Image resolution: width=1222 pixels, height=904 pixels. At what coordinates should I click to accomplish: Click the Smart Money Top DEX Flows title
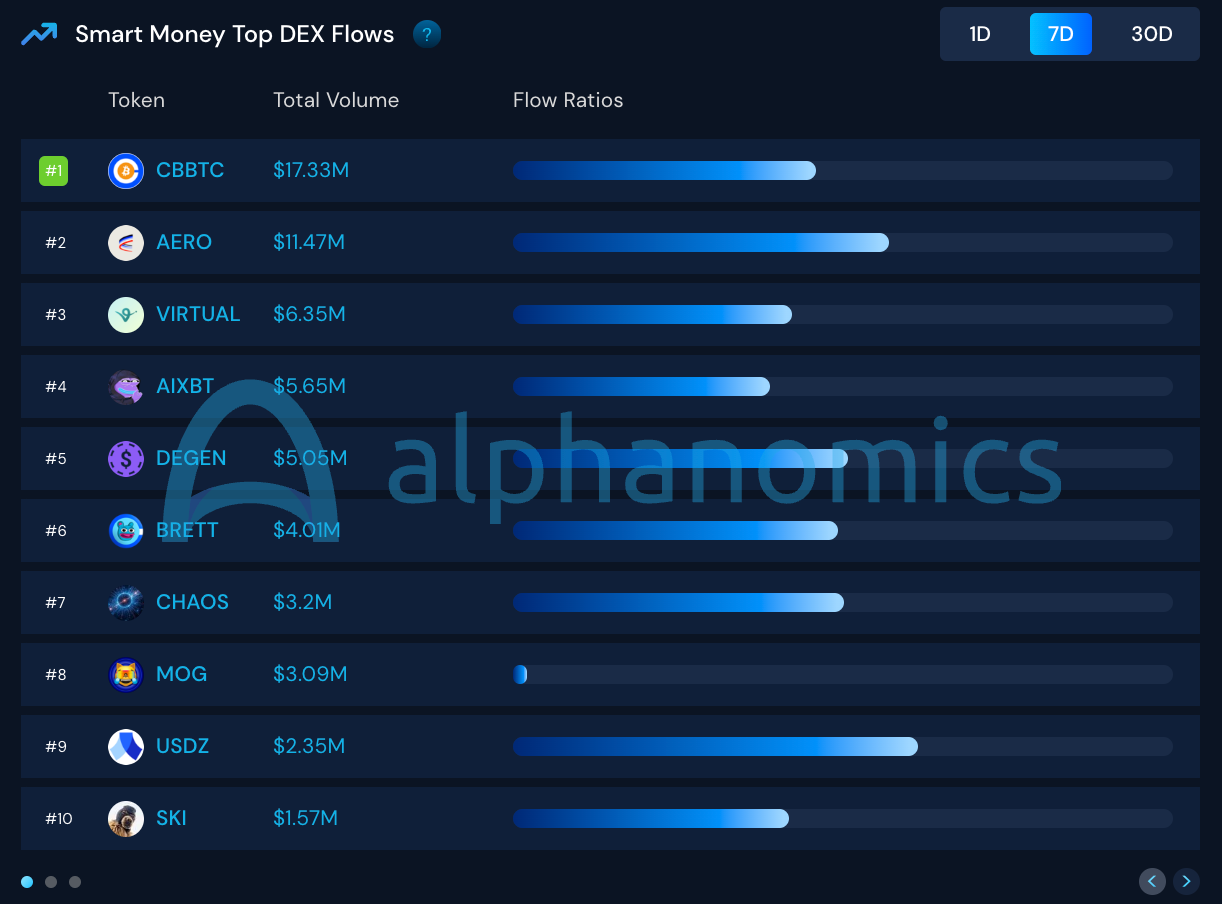[235, 35]
